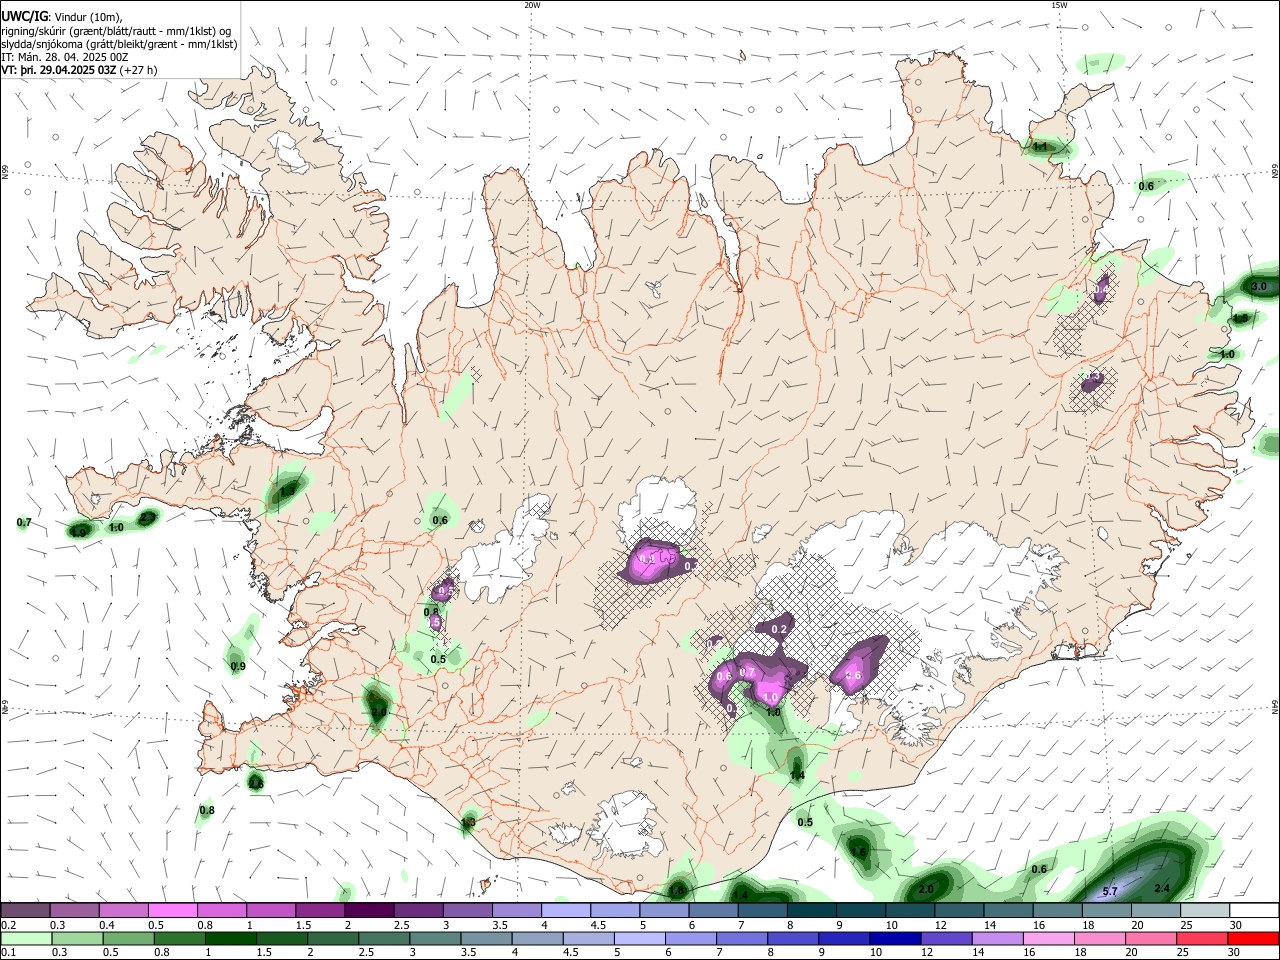1280x960 pixels.
Task: Click the 2.3 precipitation value off west coast
Action: click(x=148, y=517)
